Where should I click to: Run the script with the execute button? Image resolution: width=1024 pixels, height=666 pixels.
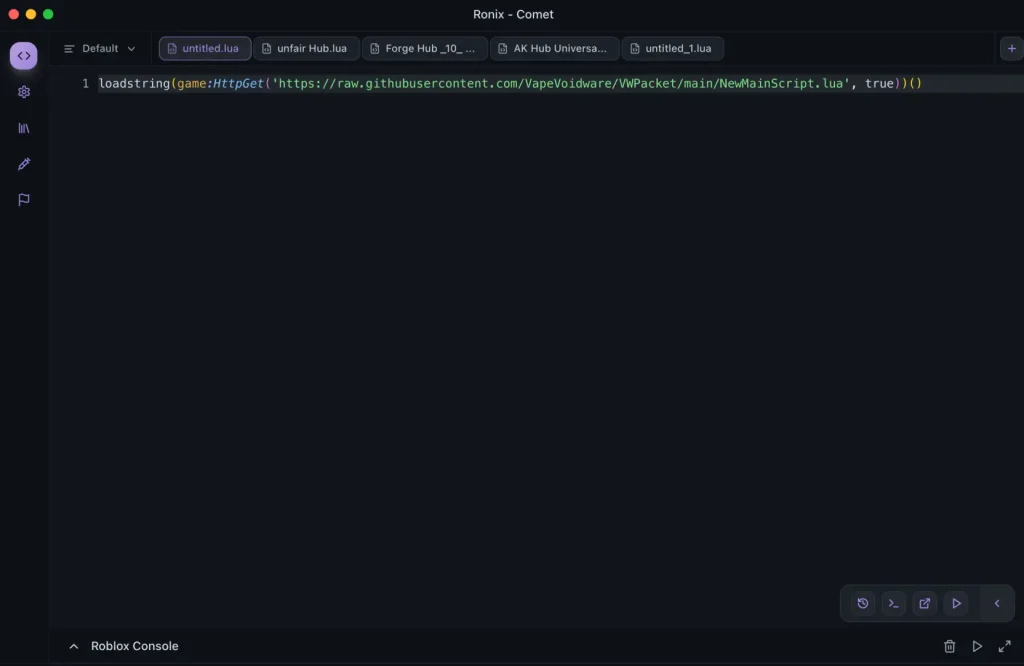click(956, 603)
